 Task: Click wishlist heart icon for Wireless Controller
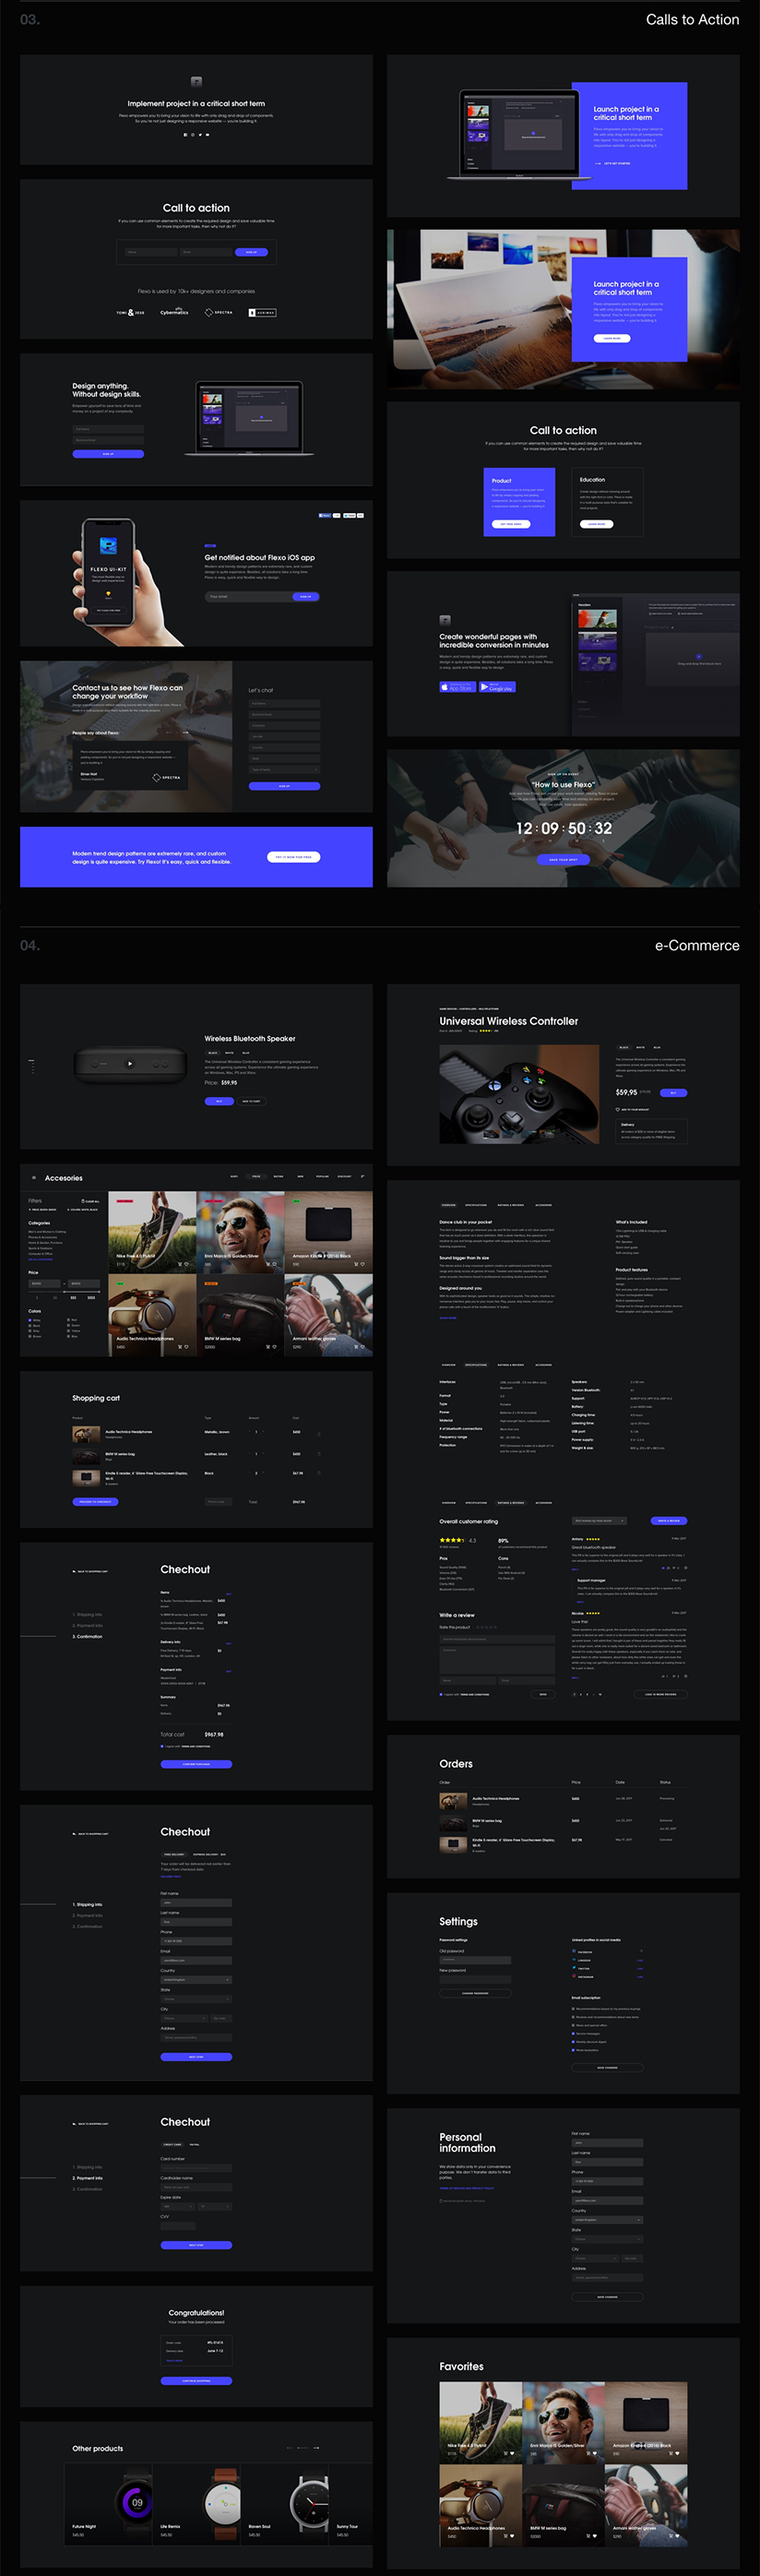[x=618, y=1109]
